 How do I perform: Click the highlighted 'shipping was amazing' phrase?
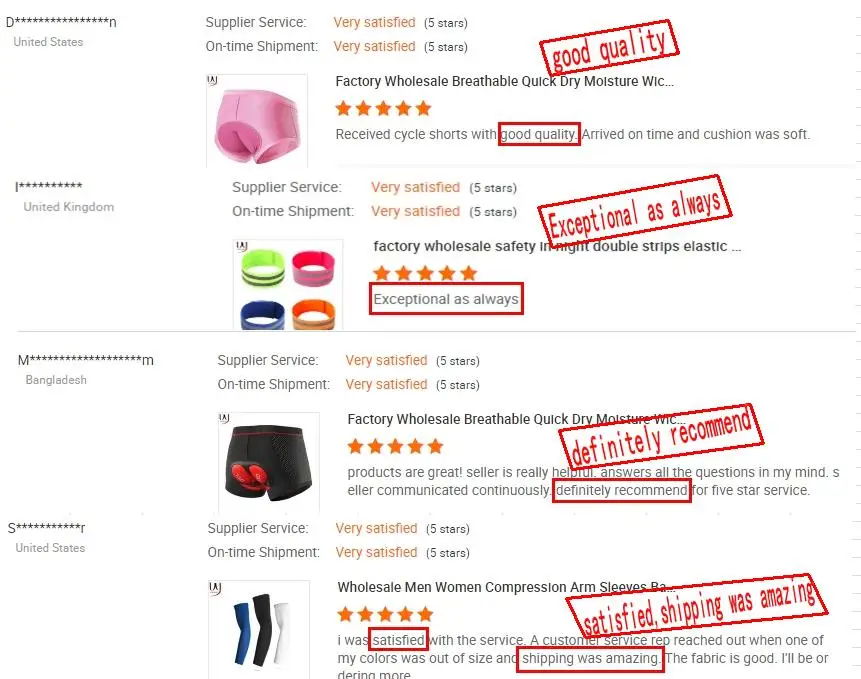[590, 658]
